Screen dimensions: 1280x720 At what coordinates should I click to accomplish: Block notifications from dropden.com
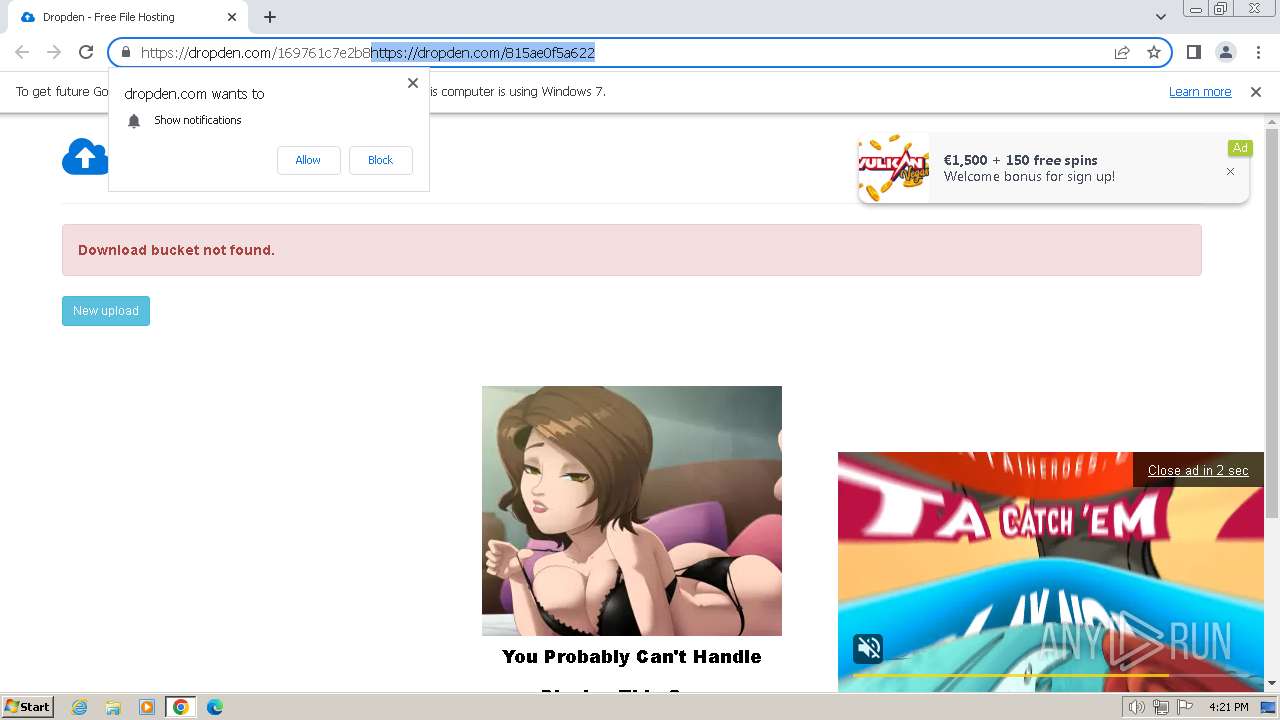tap(380, 160)
